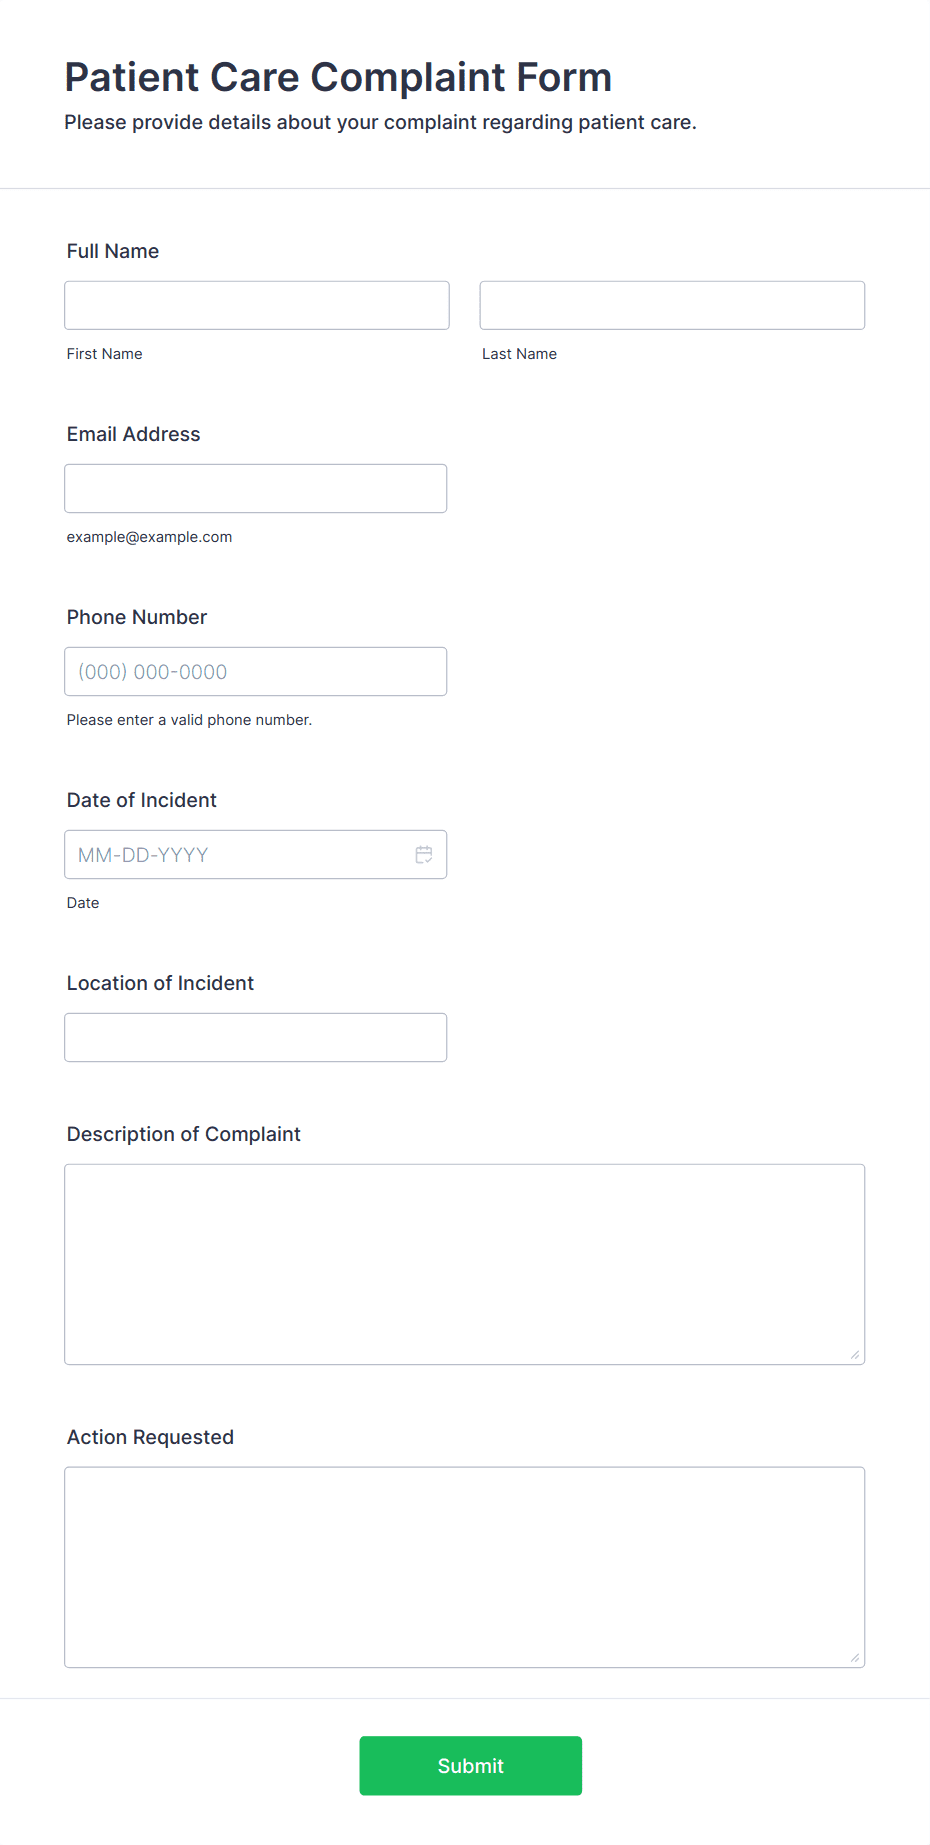930x1845 pixels.
Task: Click the Action Requested resize handle
Action: (x=855, y=1657)
